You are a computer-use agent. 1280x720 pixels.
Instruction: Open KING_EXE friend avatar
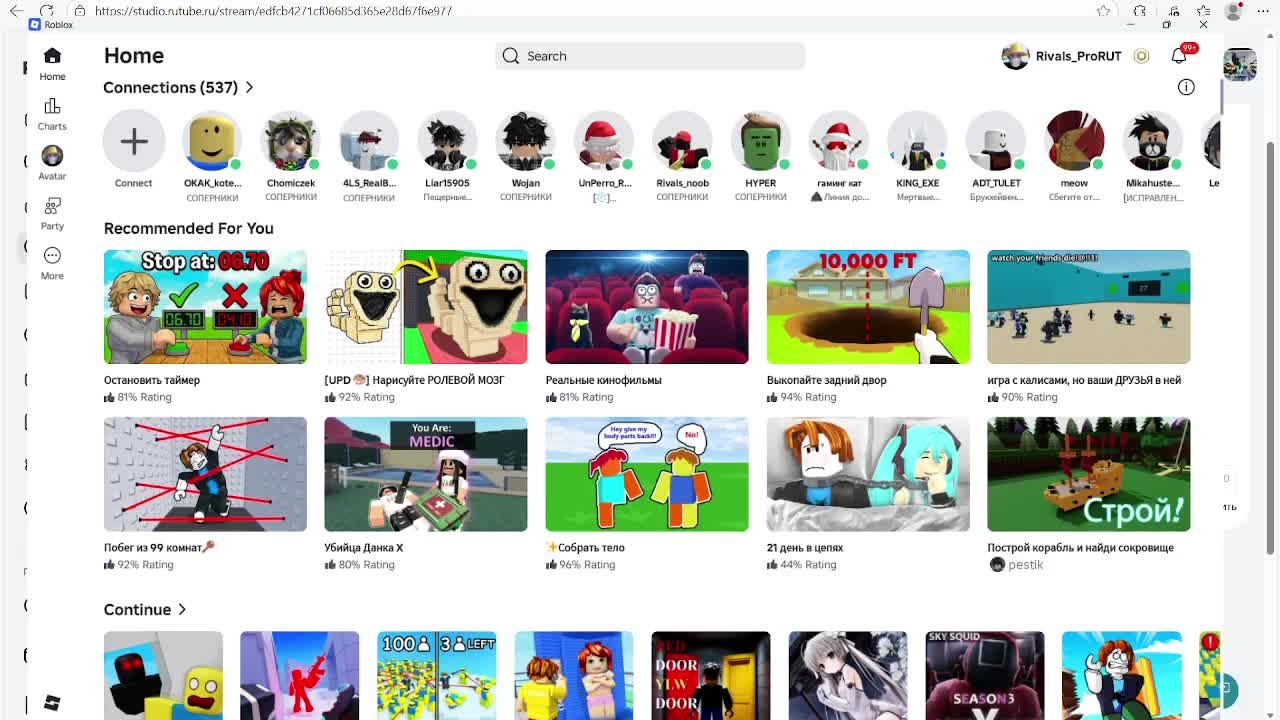(917, 141)
